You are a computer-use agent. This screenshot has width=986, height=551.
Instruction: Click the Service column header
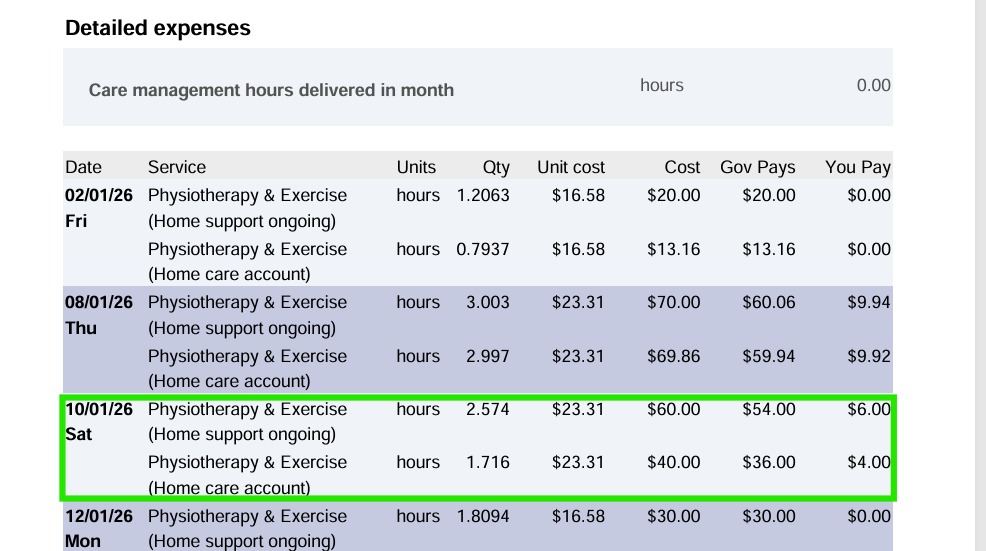pos(177,167)
